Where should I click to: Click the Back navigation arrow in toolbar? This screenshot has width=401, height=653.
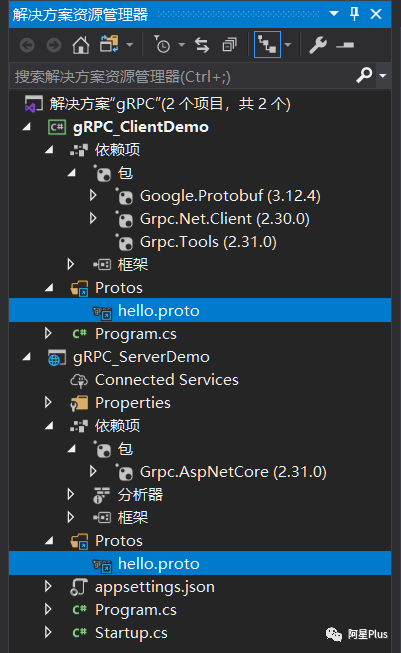click(27, 45)
